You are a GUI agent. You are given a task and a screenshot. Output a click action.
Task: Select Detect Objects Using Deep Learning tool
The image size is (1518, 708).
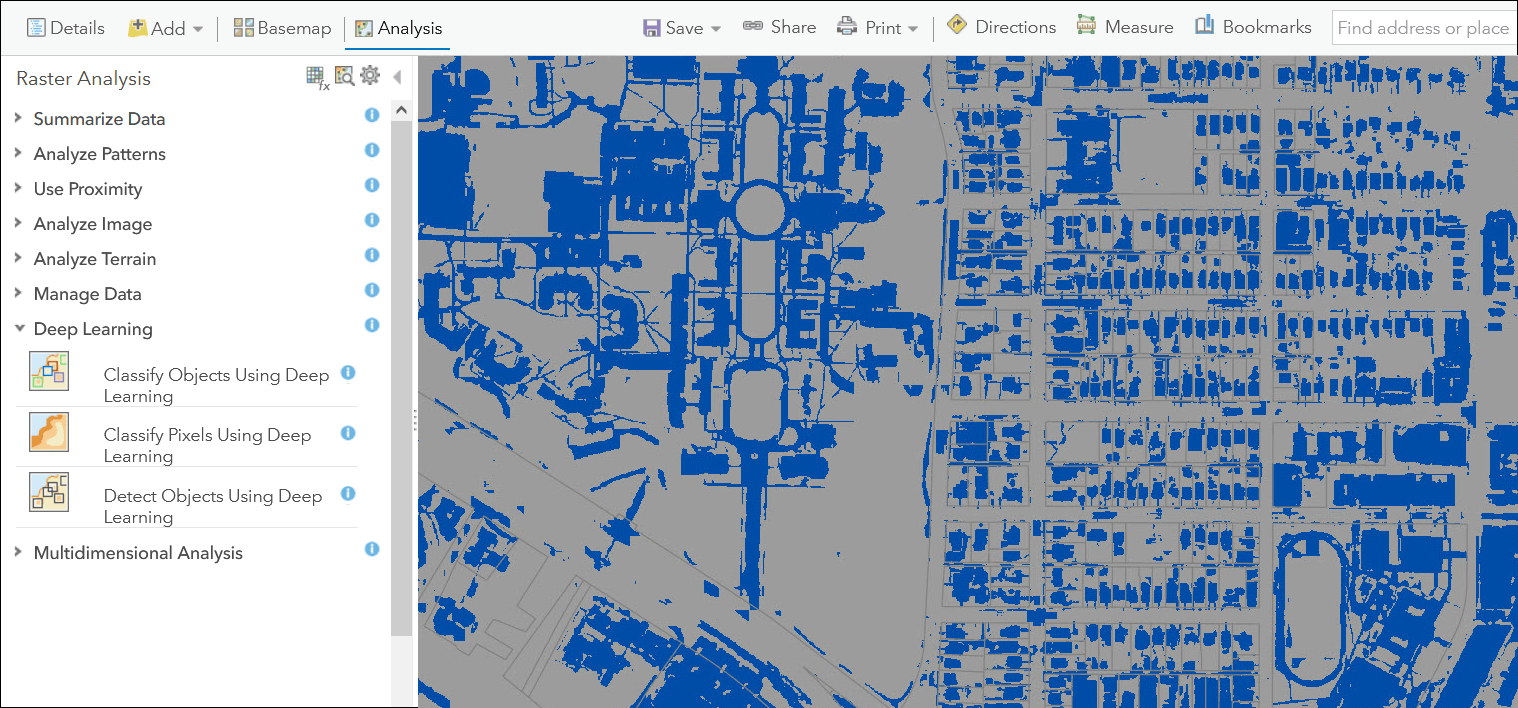[x=213, y=506]
